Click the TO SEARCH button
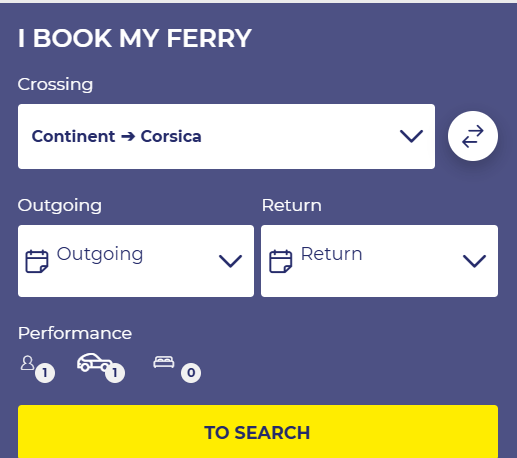 (258, 431)
